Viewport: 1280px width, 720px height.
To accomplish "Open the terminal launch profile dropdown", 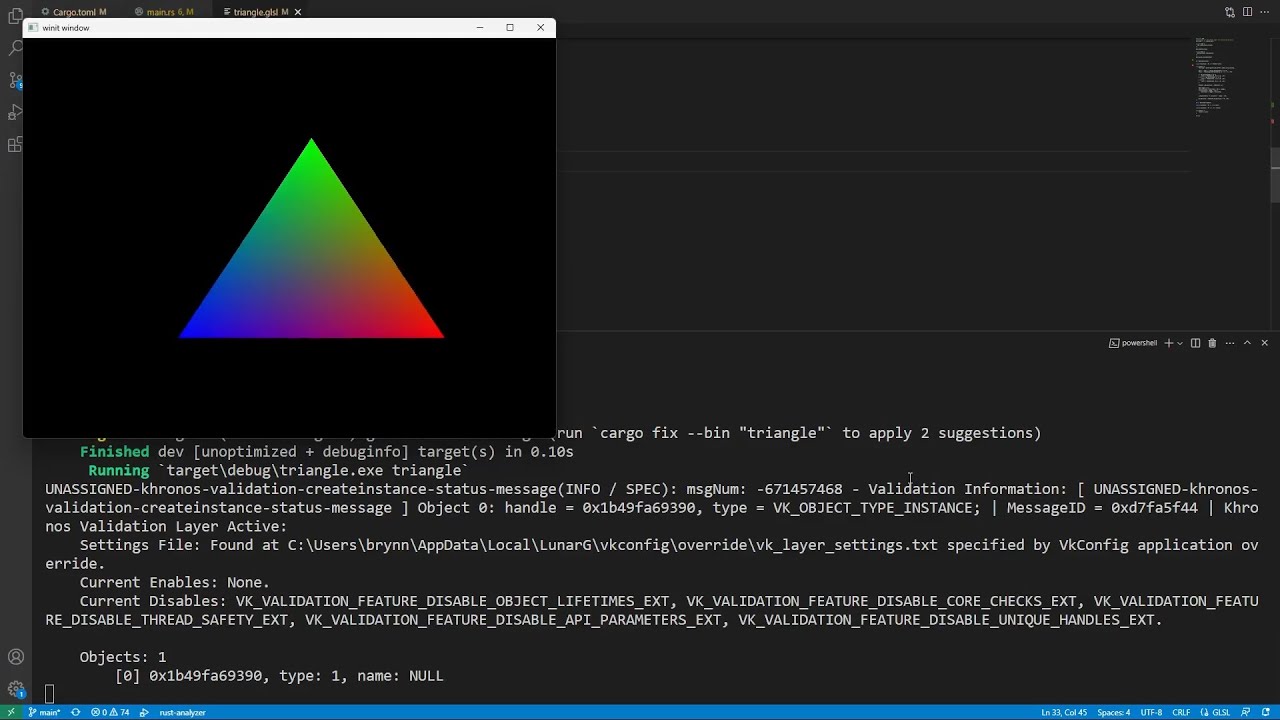I will tap(1180, 343).
